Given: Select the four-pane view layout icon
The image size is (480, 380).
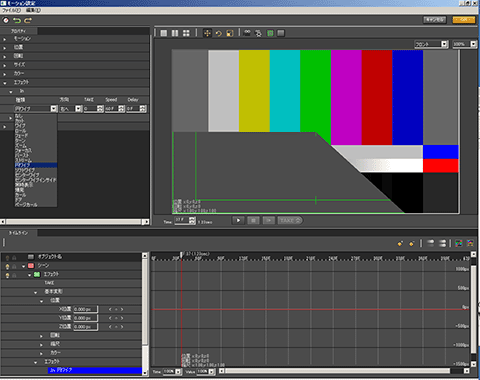Looking at the screenshot, I should (x=186, y=33).
